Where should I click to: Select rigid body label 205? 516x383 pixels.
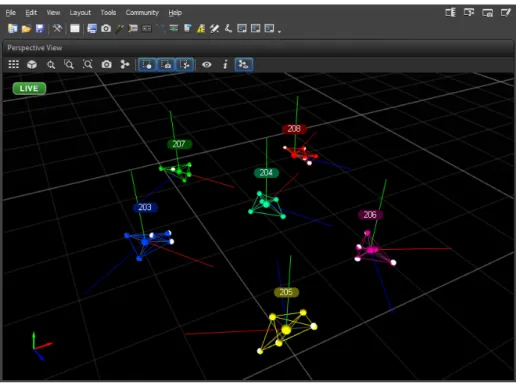286,292
